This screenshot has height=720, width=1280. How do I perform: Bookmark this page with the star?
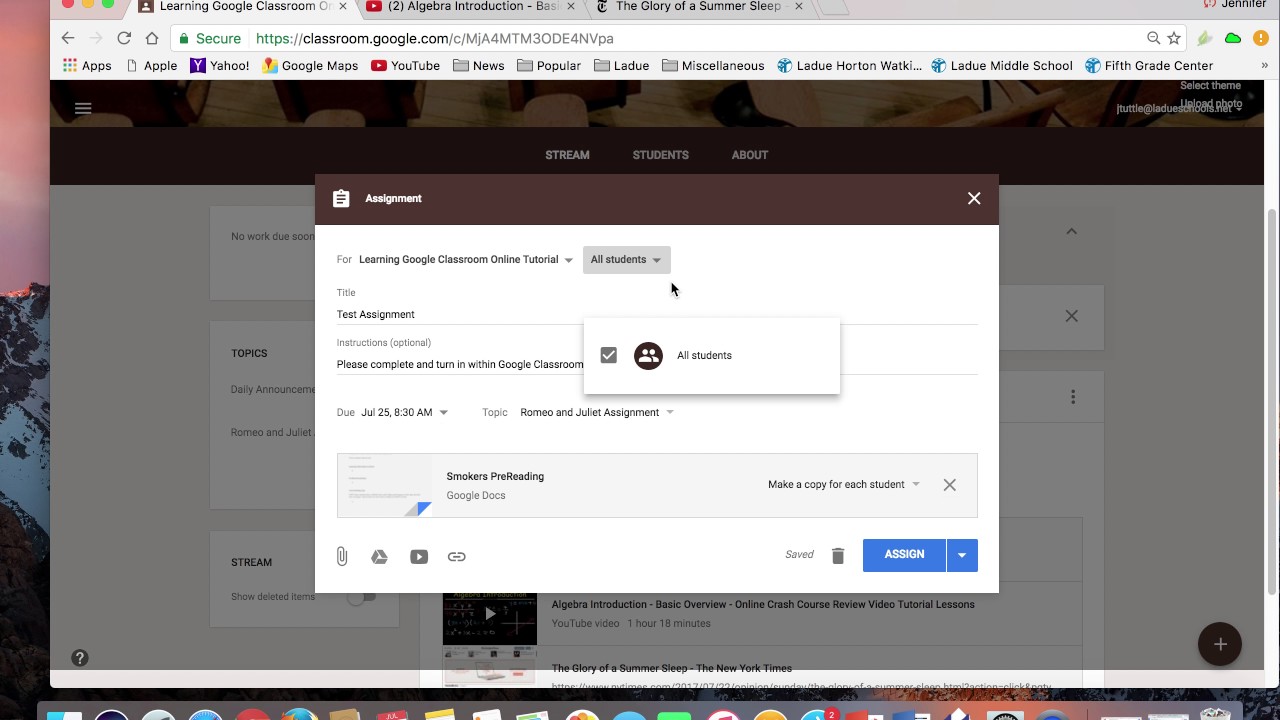[1175, 38]
